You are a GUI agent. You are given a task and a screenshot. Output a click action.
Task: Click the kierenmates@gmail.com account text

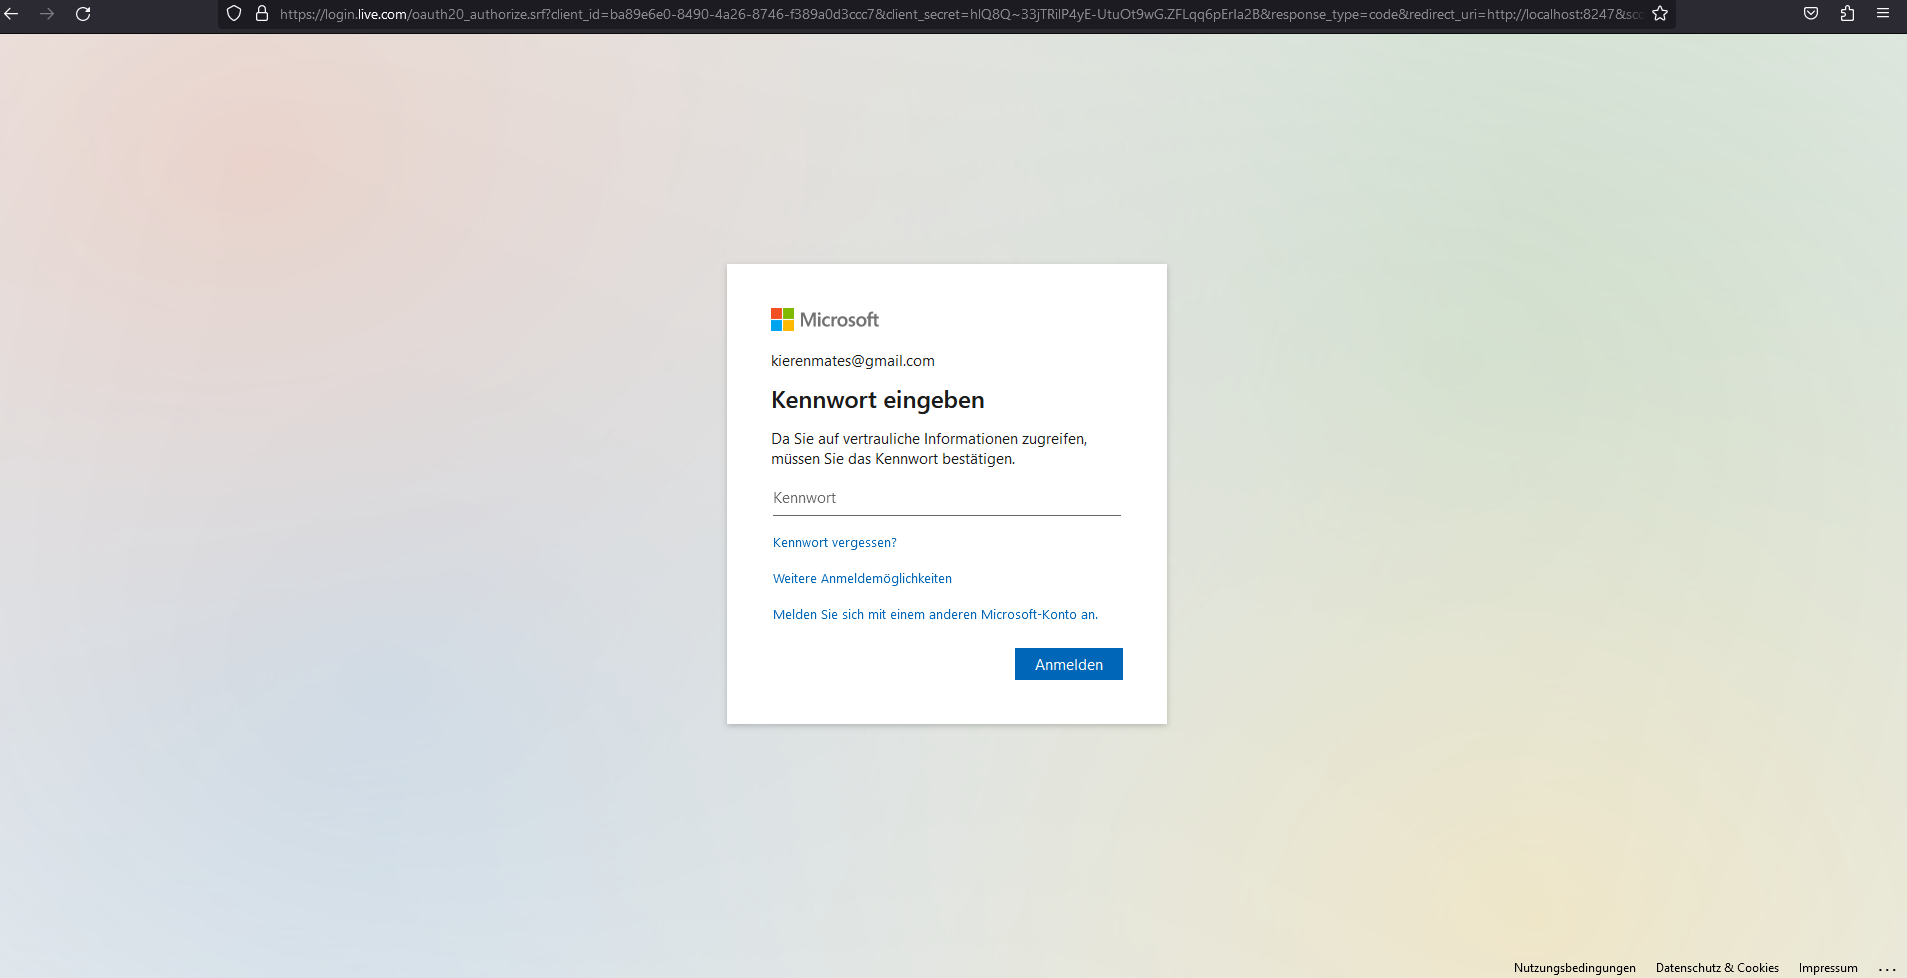point(853,361)
